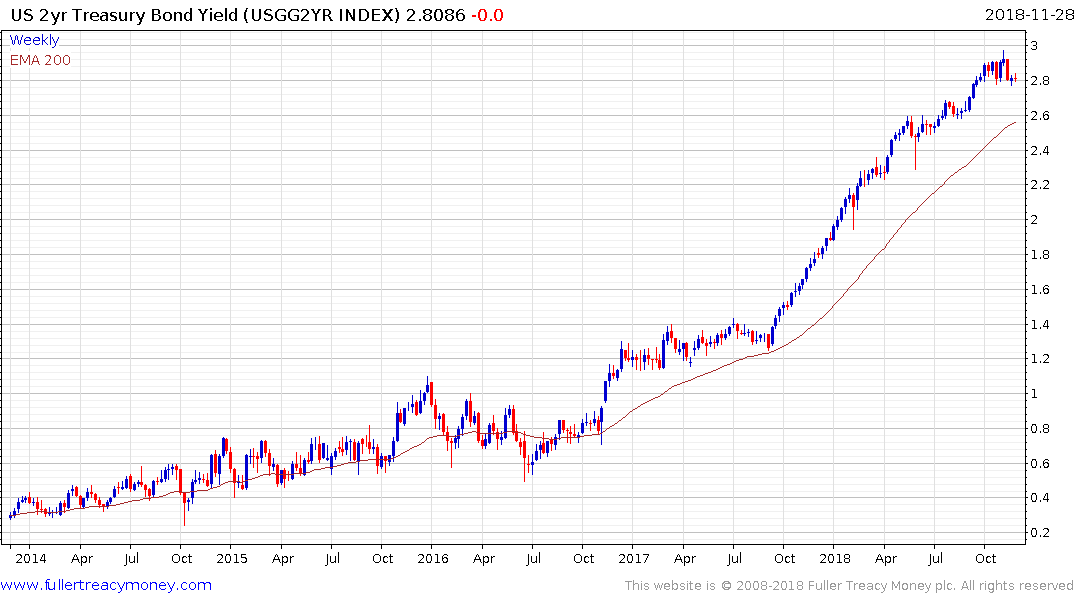Click the y-axis value 0.2
The height and width of the screenshot is (600, 1075).
click(1039, 533)
